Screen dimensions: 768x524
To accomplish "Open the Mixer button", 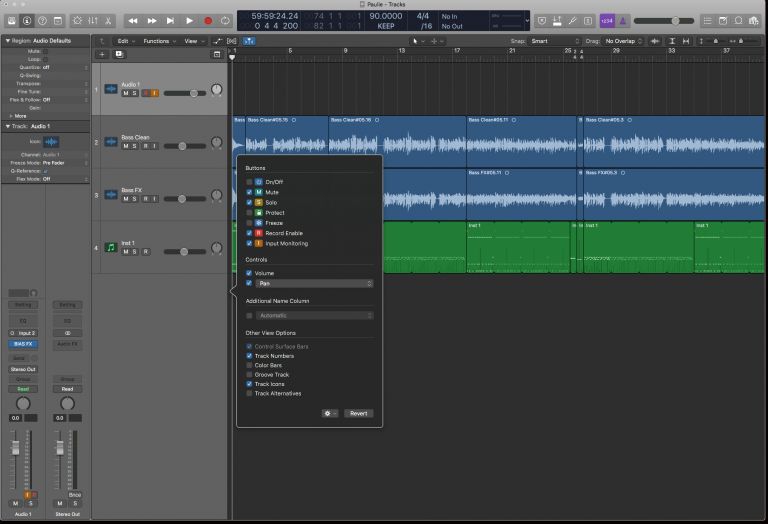I will (93, 21).
